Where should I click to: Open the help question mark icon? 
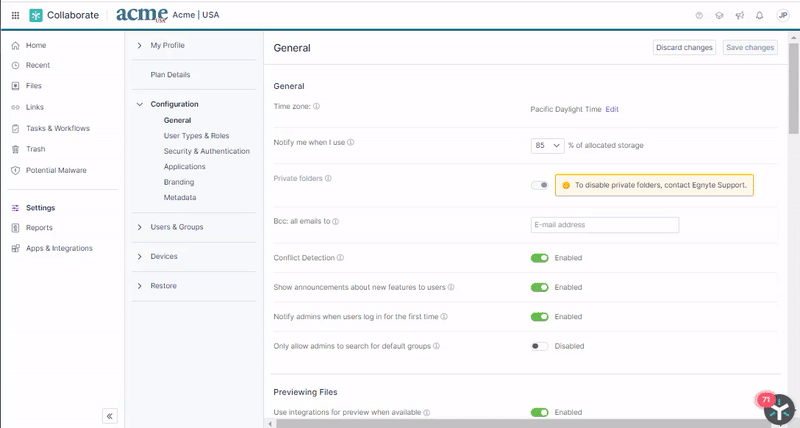pos(699,16)
